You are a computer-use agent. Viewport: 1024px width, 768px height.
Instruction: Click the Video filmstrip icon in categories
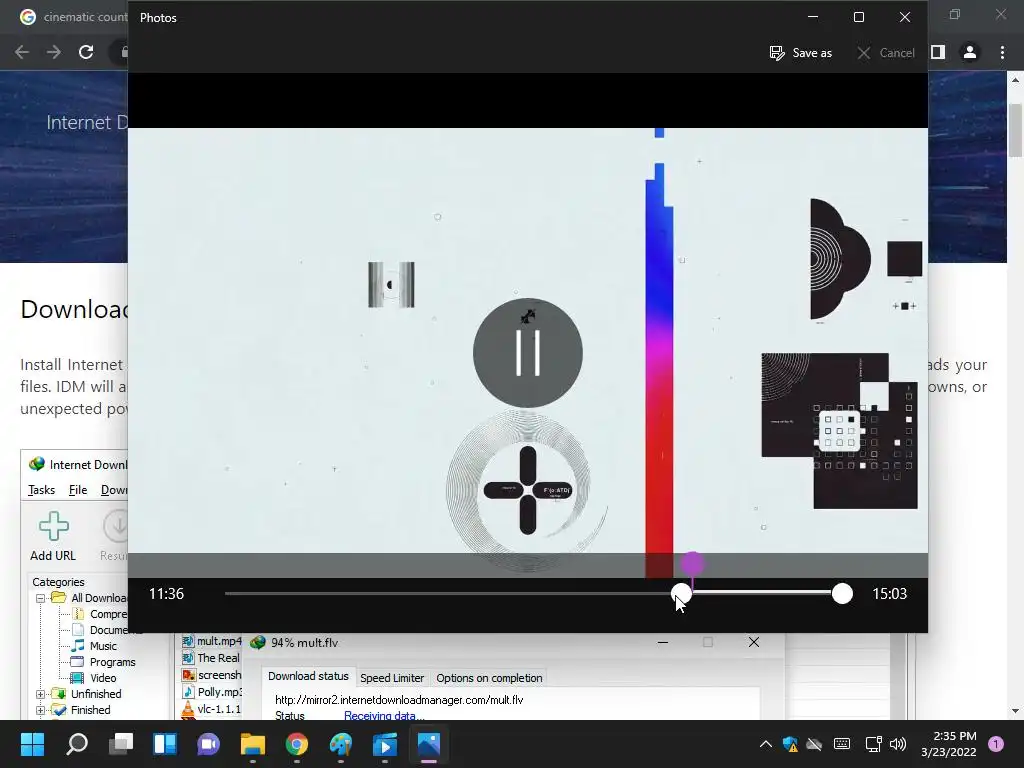tap(78, 678)
